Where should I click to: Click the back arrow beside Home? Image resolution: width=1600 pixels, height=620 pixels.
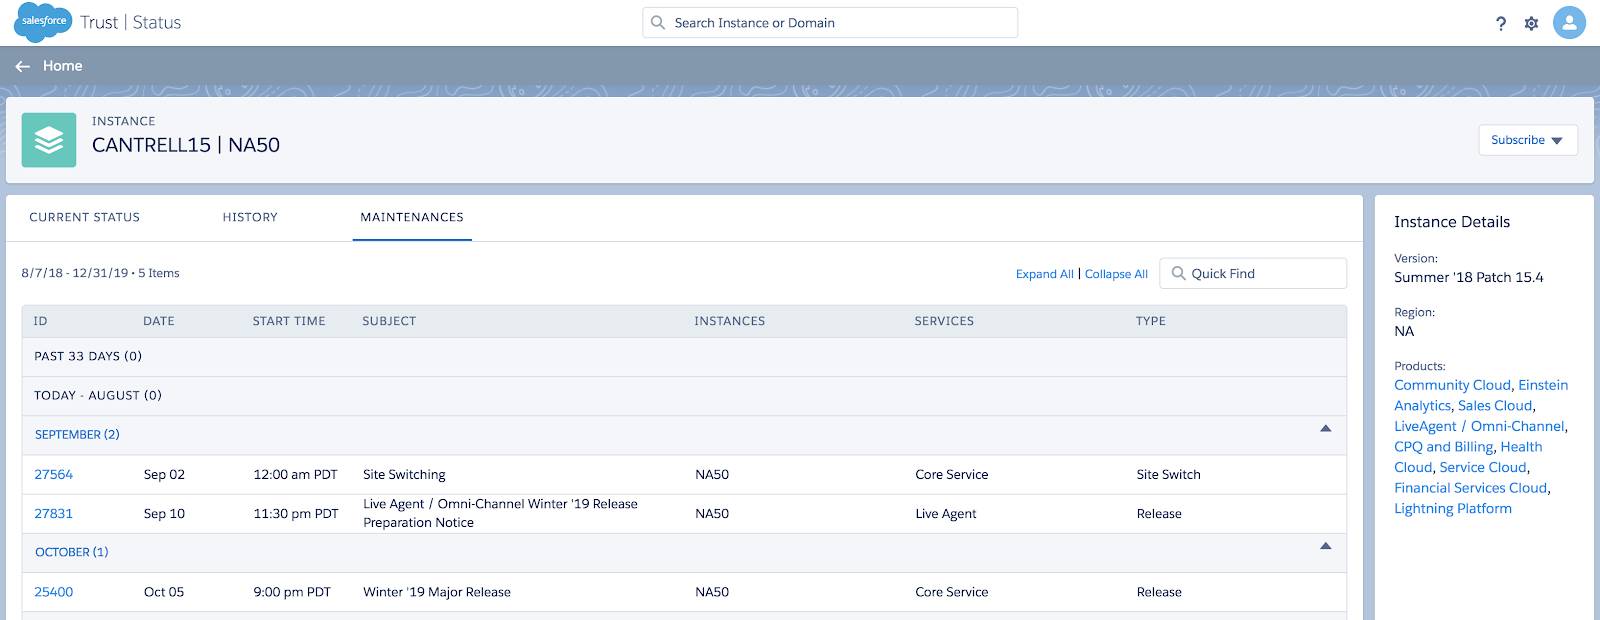point(23,66)
